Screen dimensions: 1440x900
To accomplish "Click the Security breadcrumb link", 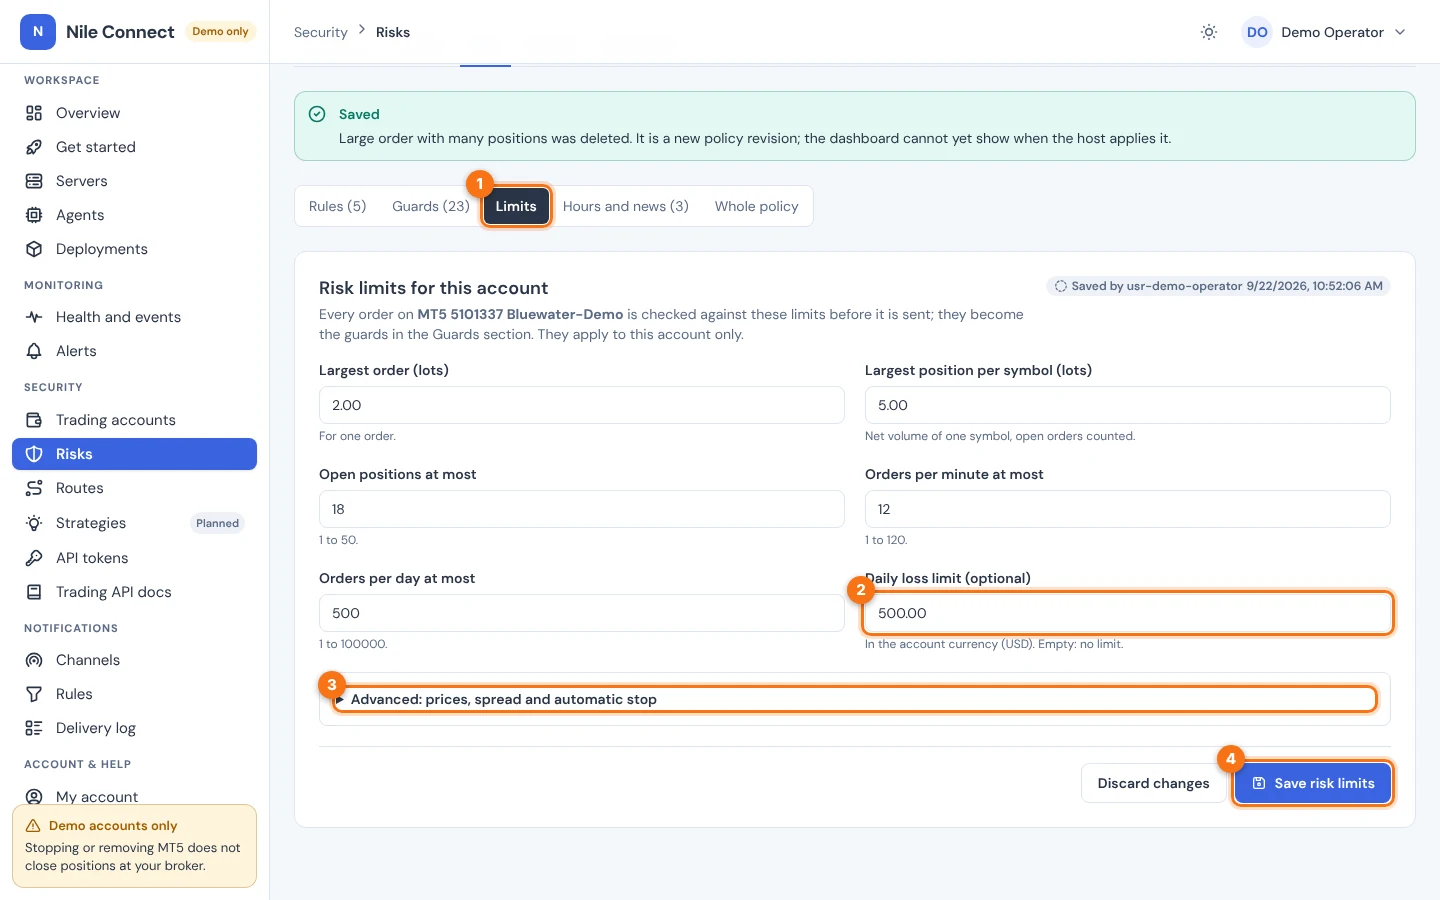I will pos(321,32).
